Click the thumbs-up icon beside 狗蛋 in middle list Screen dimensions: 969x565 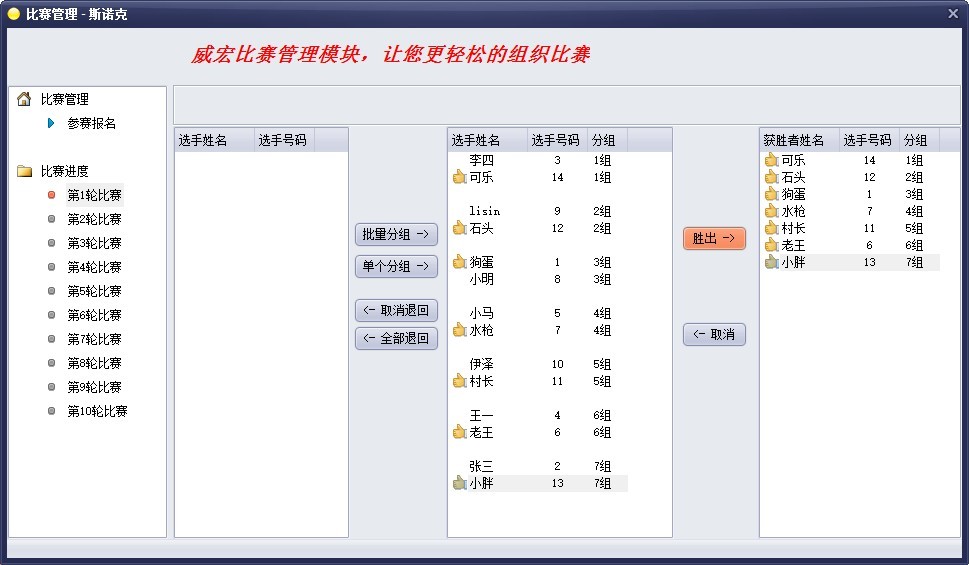(459, 262)
